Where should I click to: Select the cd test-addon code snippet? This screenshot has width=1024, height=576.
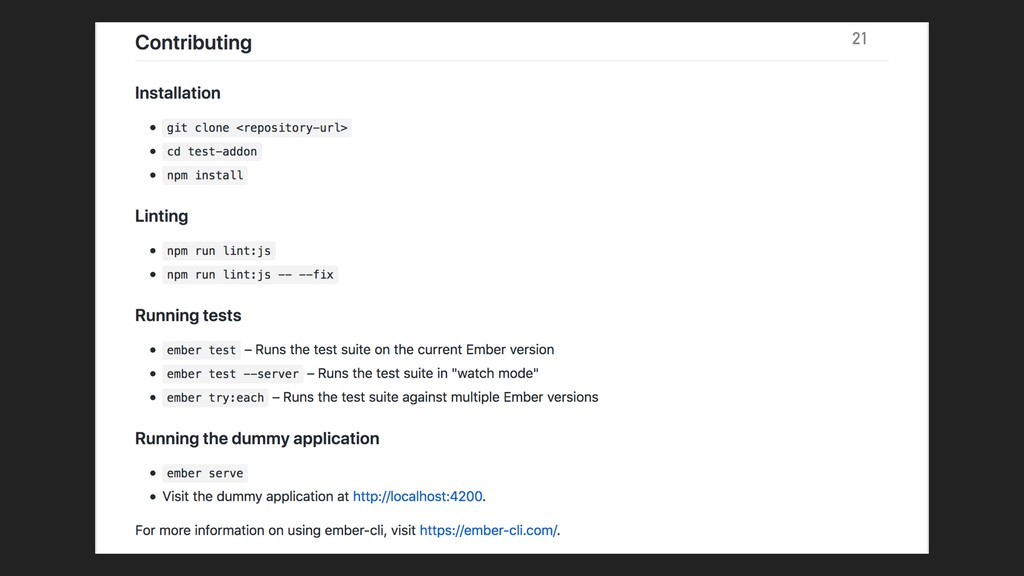click(x=212, y=152)
